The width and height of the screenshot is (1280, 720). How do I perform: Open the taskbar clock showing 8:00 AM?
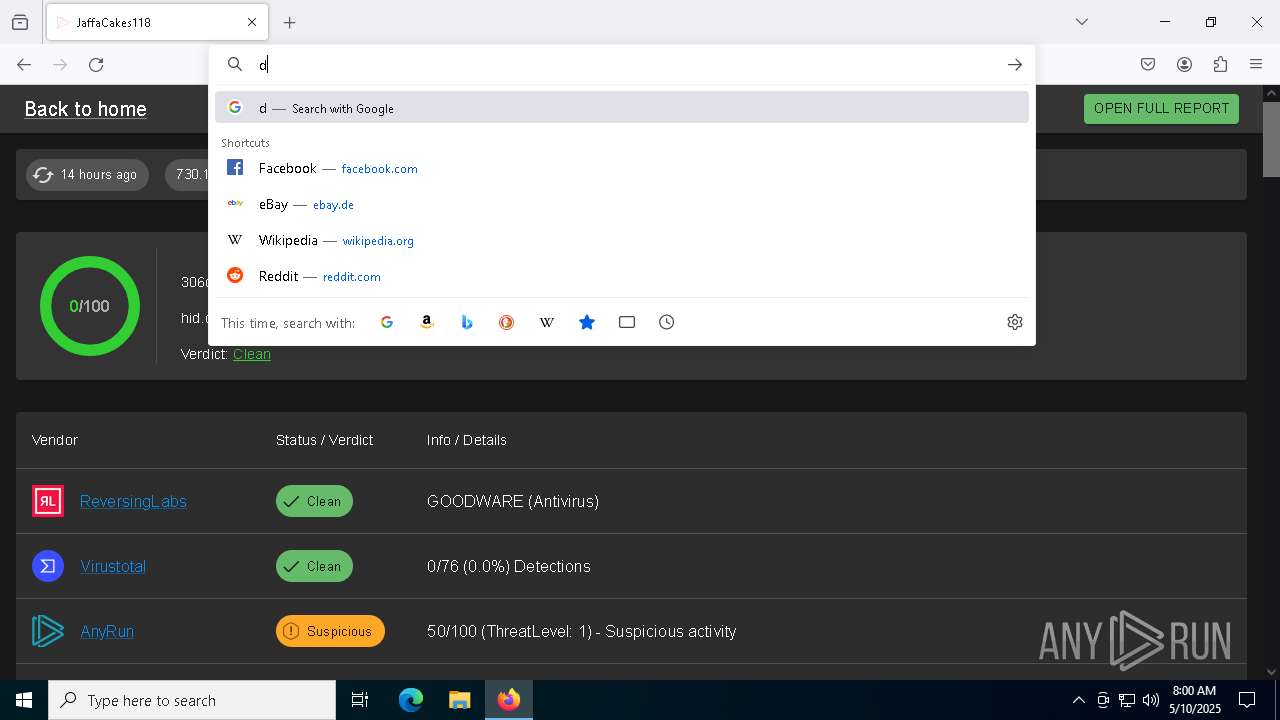point(1196,700)
